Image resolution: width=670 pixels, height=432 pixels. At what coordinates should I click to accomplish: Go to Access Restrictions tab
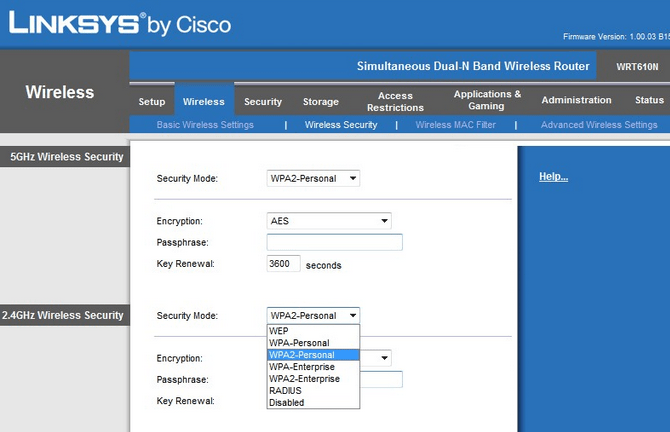(x=395, y=101)
